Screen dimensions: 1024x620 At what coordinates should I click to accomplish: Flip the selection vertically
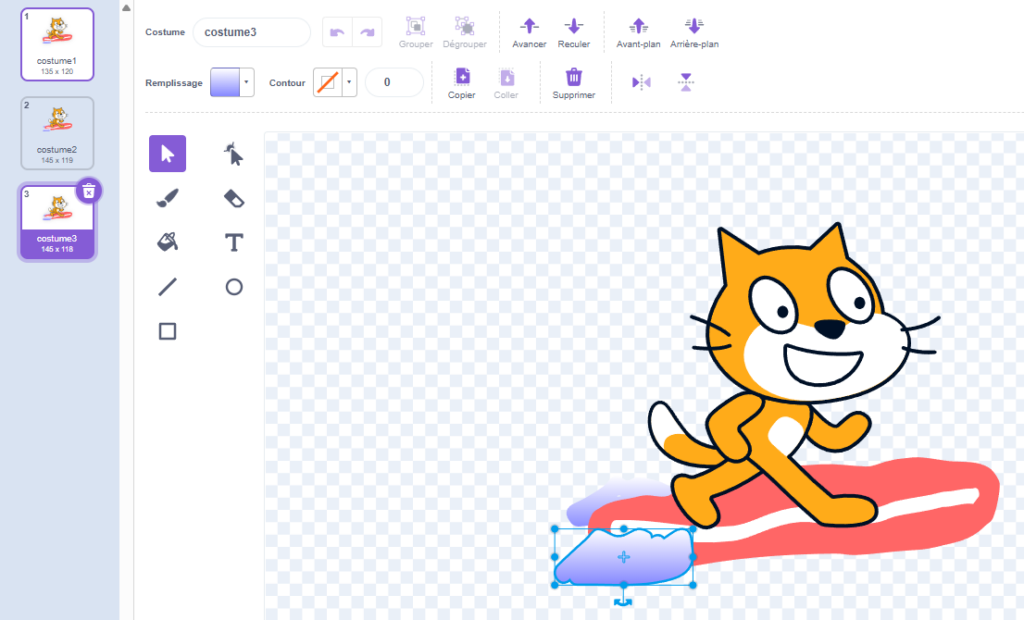point(686,82)
